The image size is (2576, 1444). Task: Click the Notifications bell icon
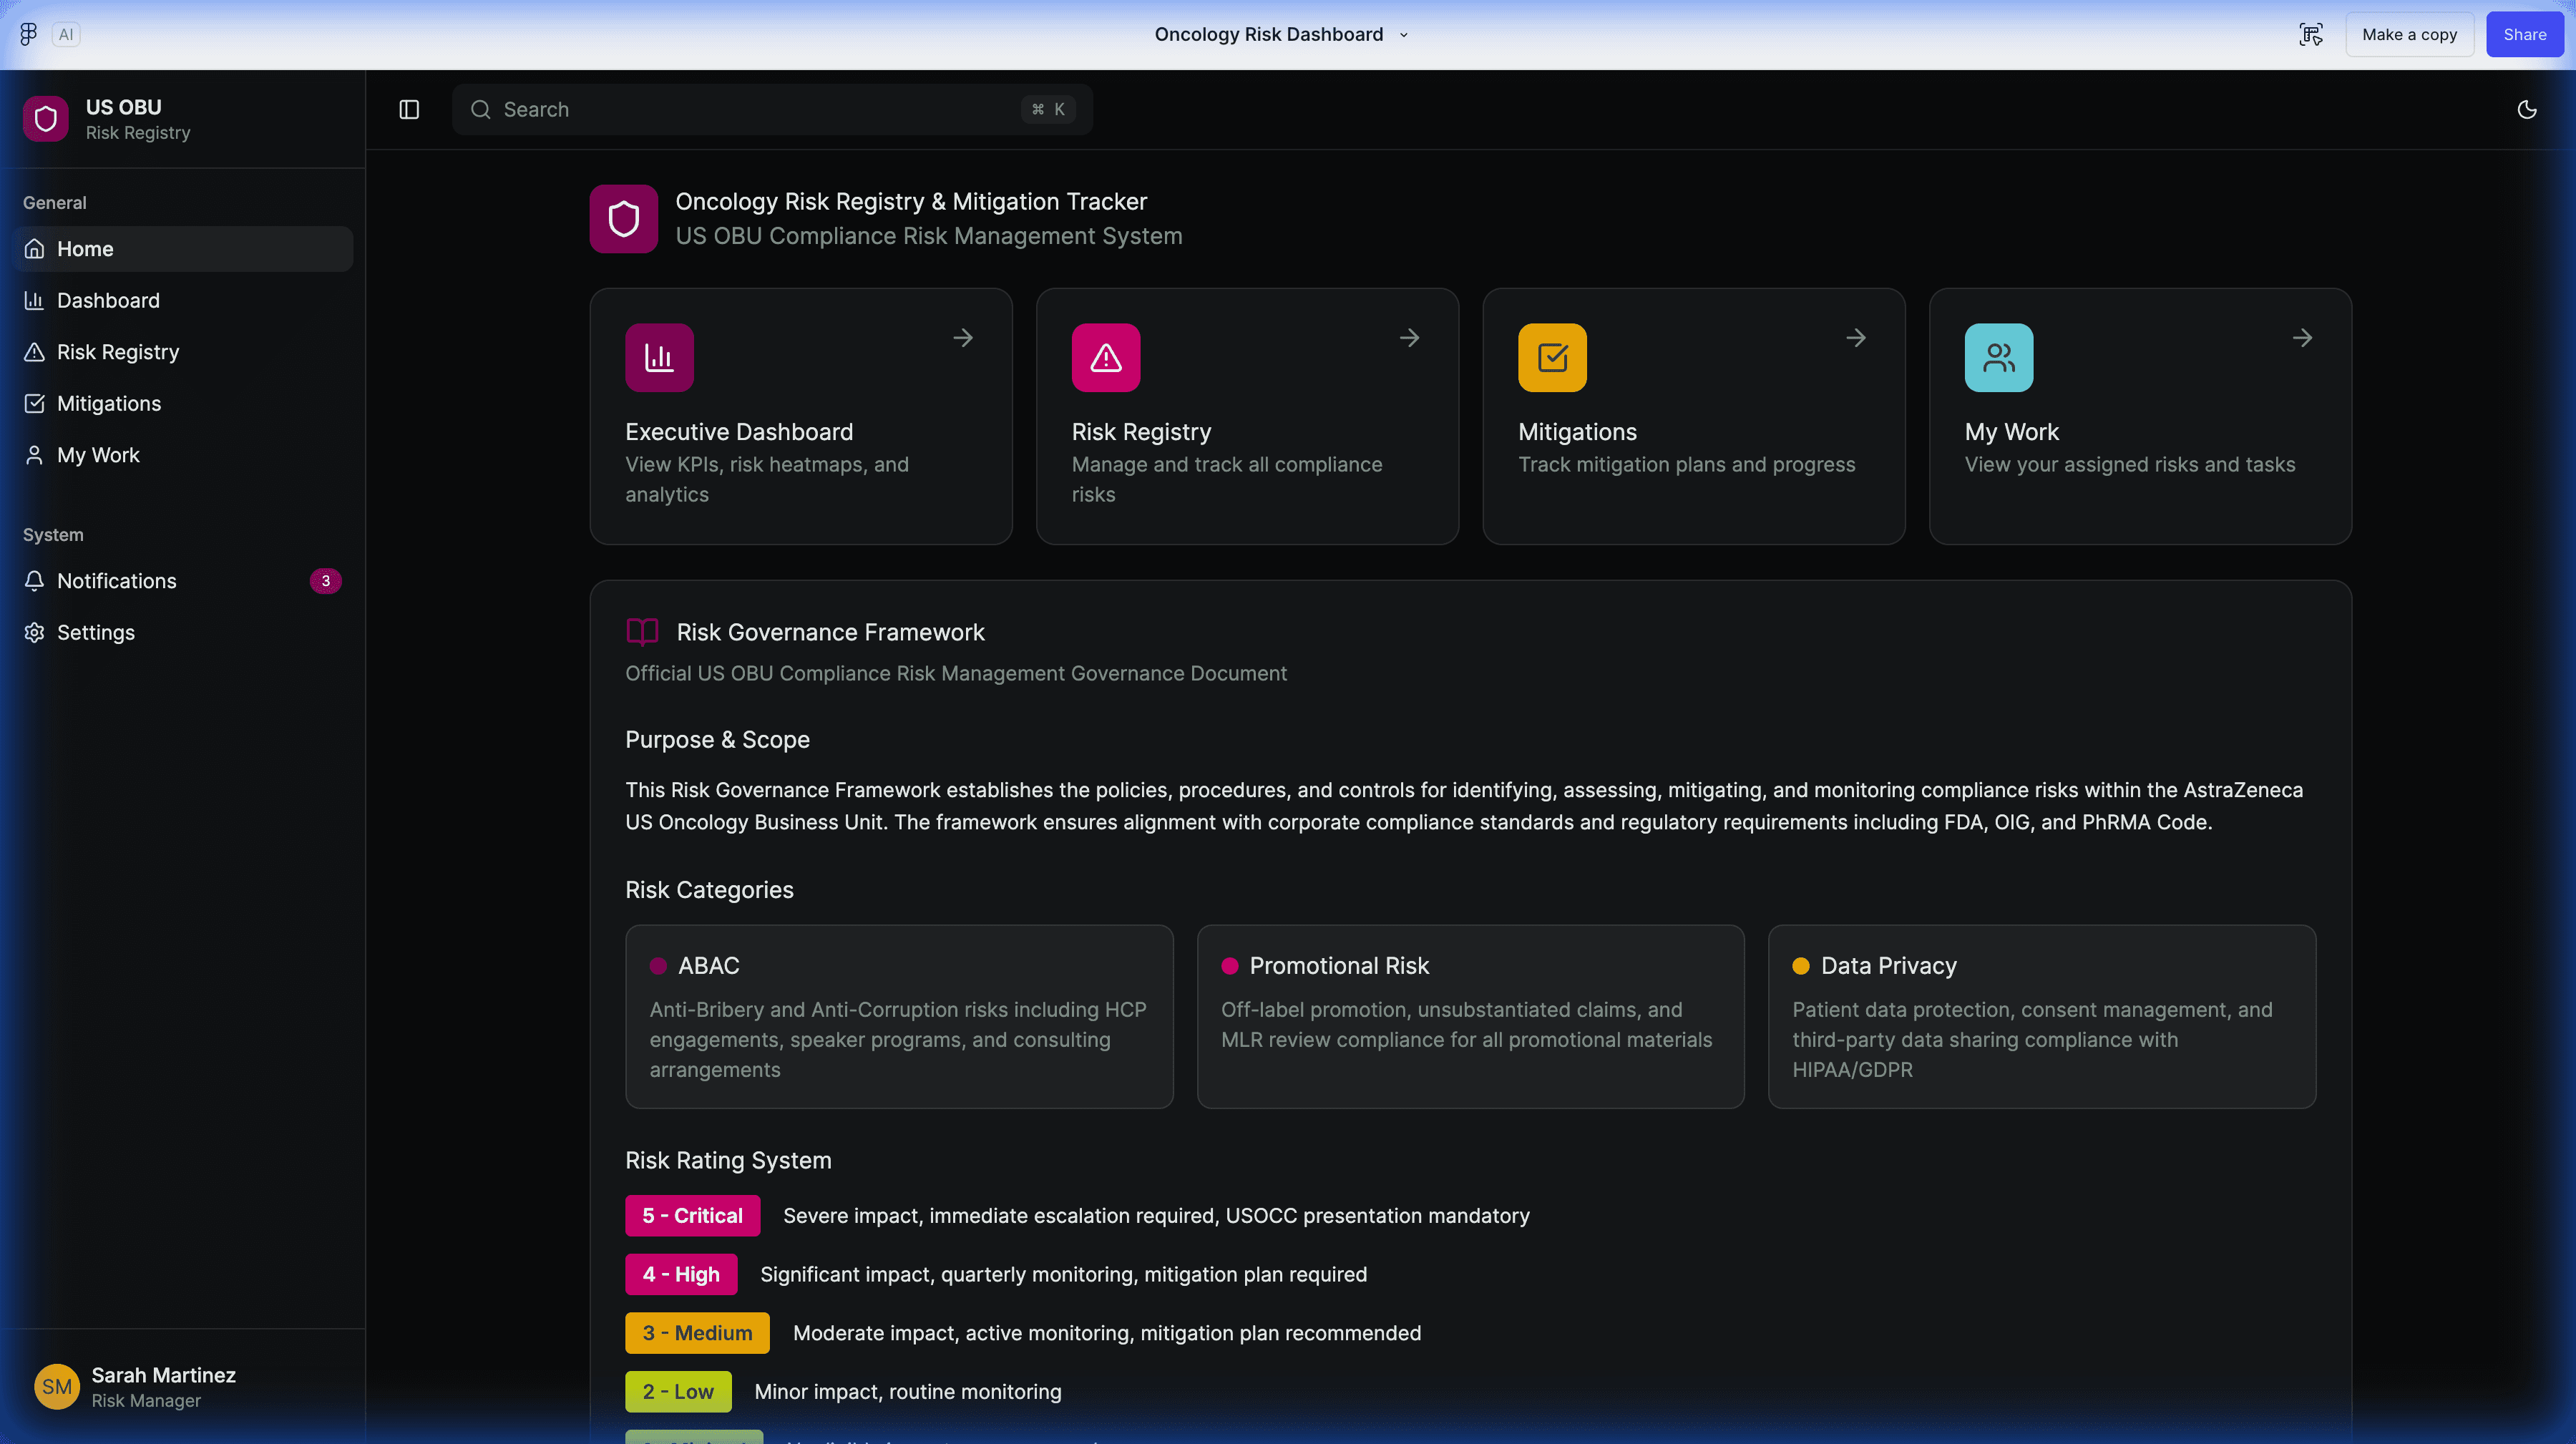click(34, 580)
